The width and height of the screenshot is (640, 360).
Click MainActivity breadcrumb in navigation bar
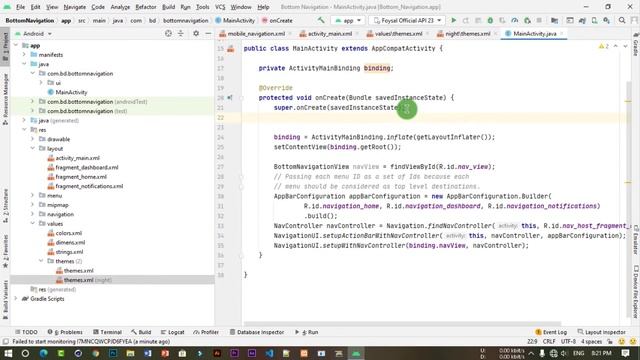click(x=235, y=20)
